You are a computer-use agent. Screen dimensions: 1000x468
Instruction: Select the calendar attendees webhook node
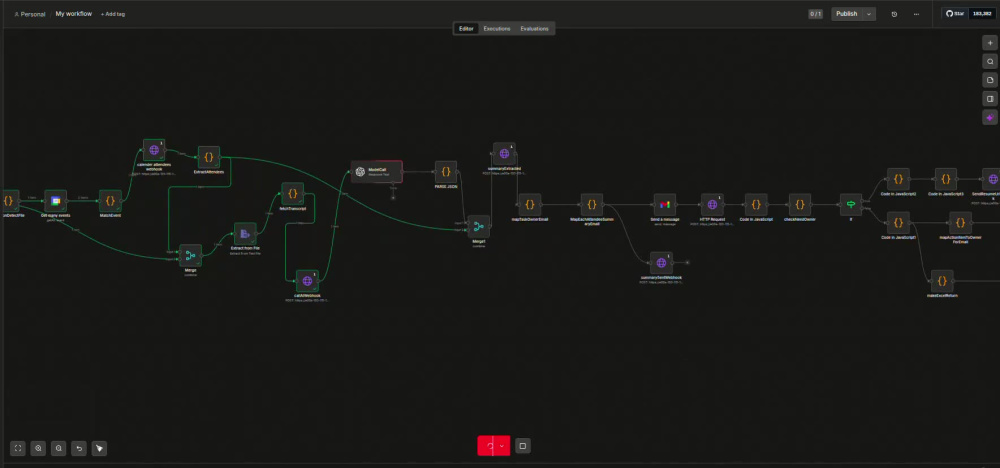pos(154,150)
